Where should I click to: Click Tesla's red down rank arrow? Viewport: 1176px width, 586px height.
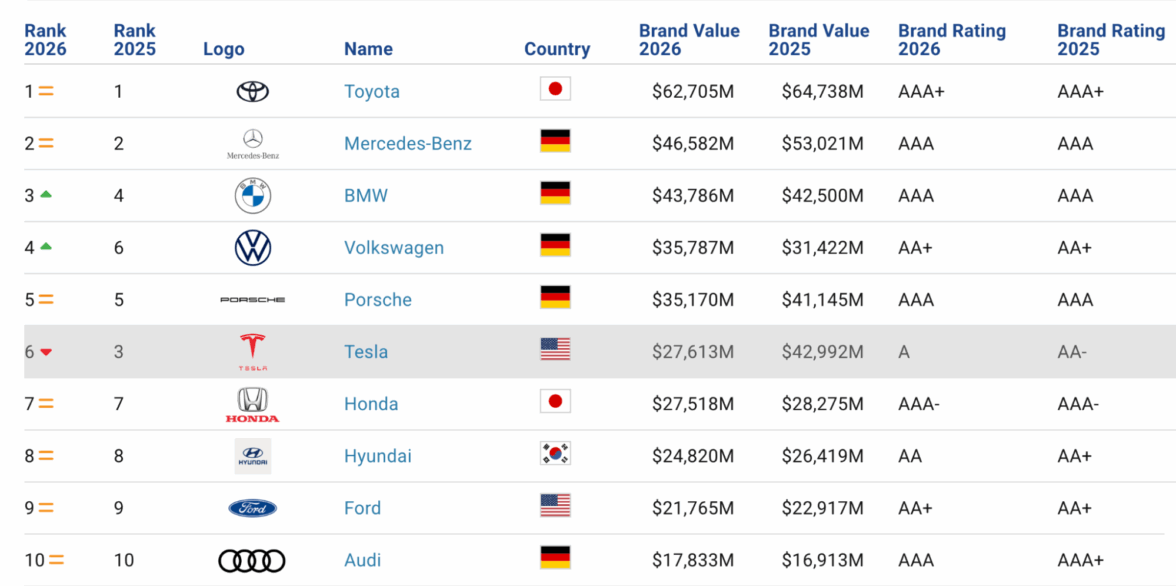click(x=46, y=352)
